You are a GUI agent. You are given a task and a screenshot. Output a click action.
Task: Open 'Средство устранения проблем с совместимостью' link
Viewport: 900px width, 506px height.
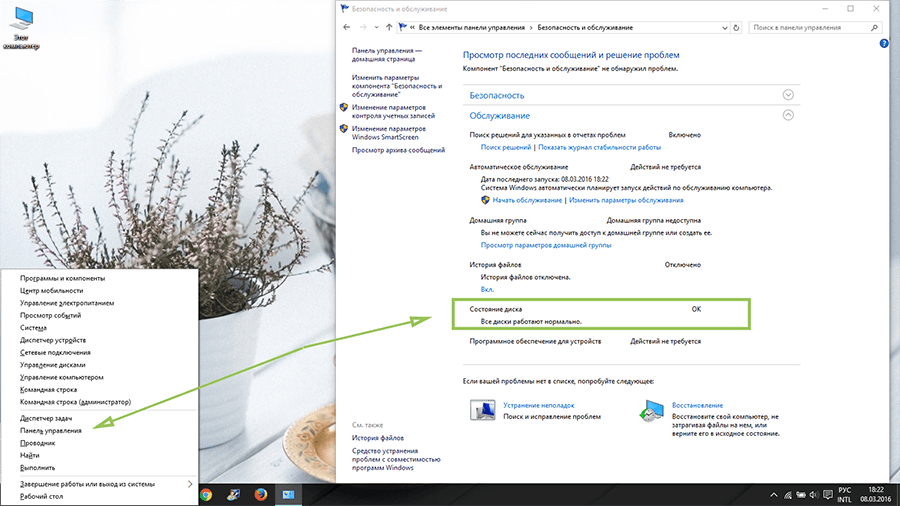coord(396,459)
